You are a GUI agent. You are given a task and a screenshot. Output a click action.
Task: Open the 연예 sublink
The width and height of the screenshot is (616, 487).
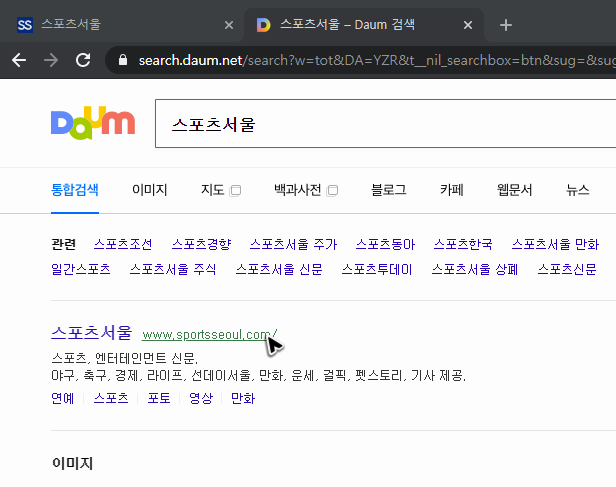(63, 398)
